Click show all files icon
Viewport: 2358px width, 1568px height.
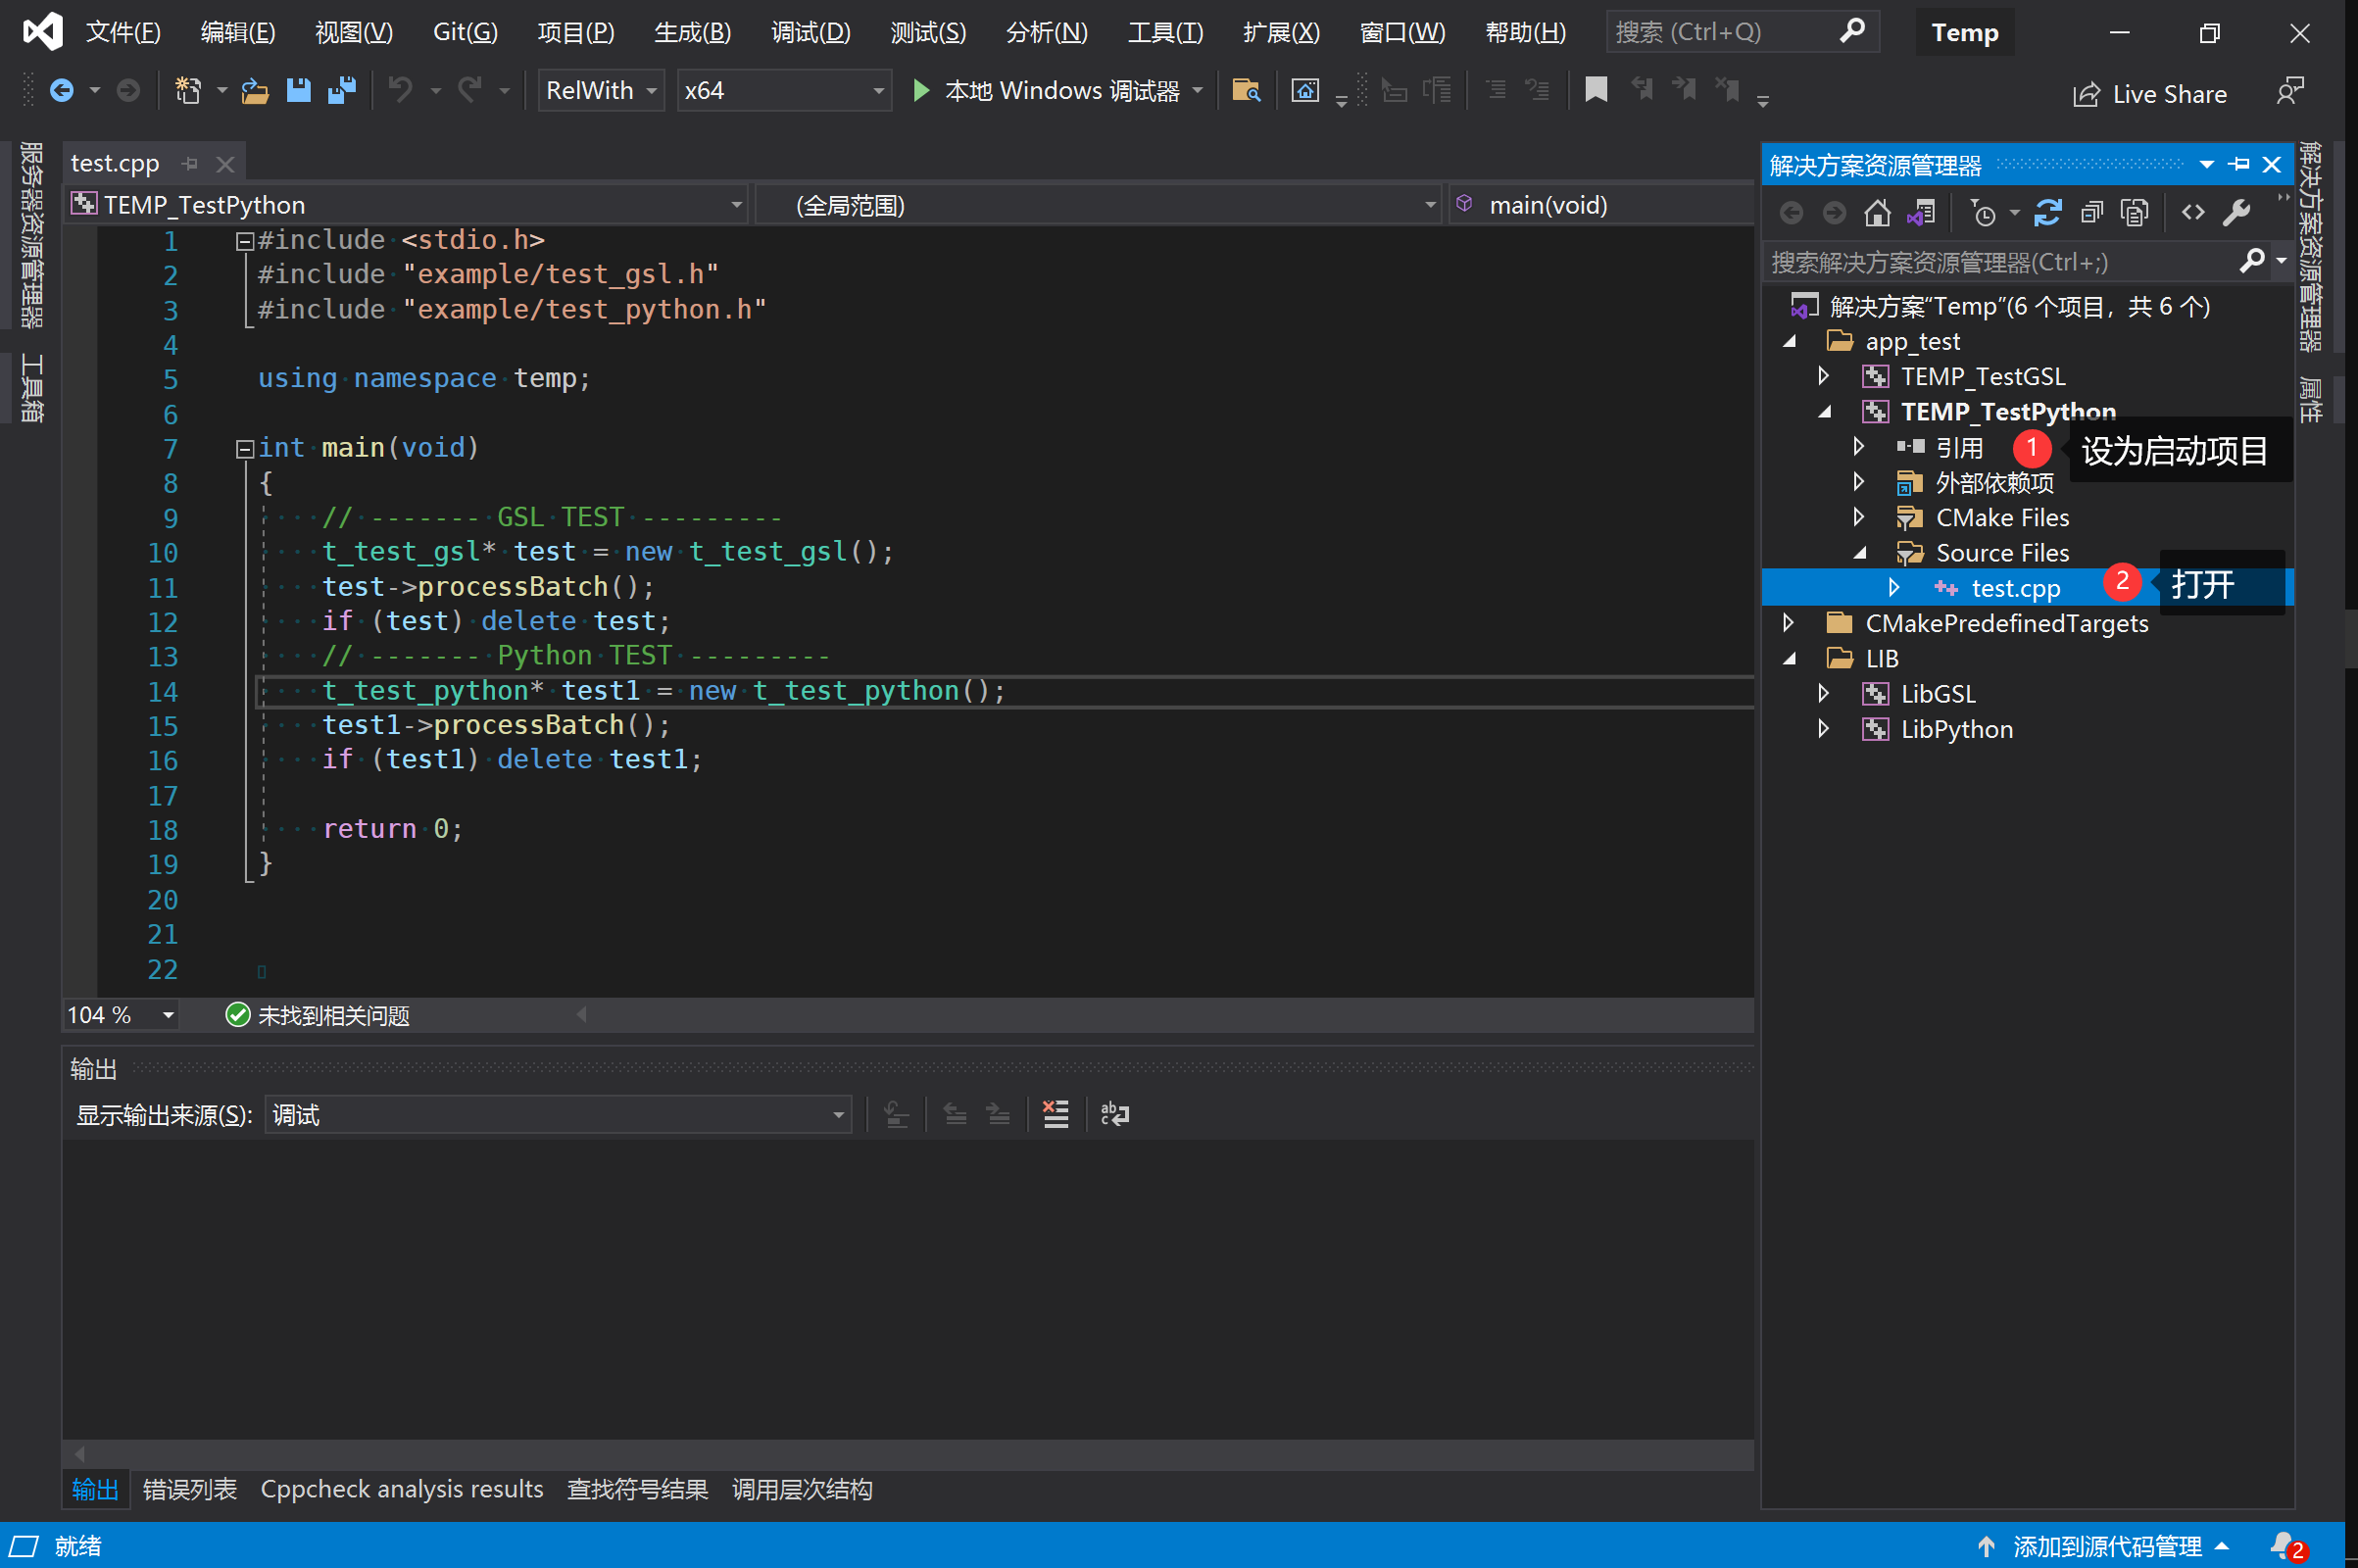2135,213
